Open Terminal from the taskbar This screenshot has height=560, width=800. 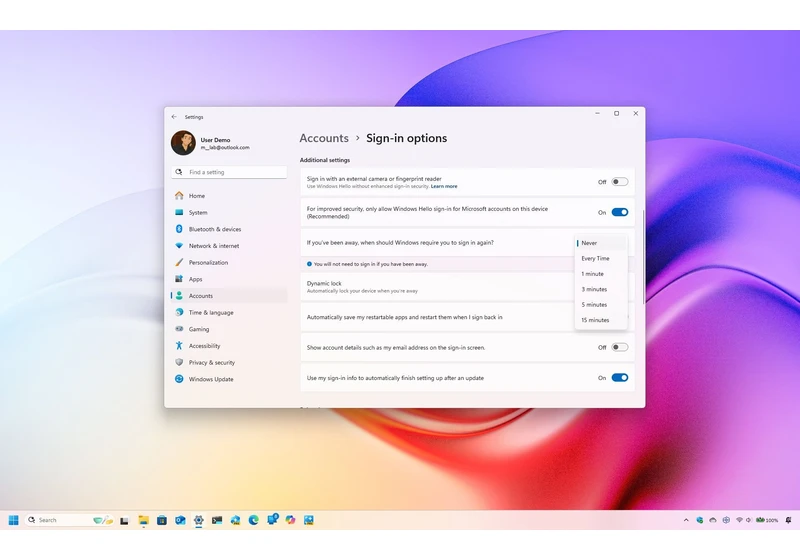coord(217,520)
